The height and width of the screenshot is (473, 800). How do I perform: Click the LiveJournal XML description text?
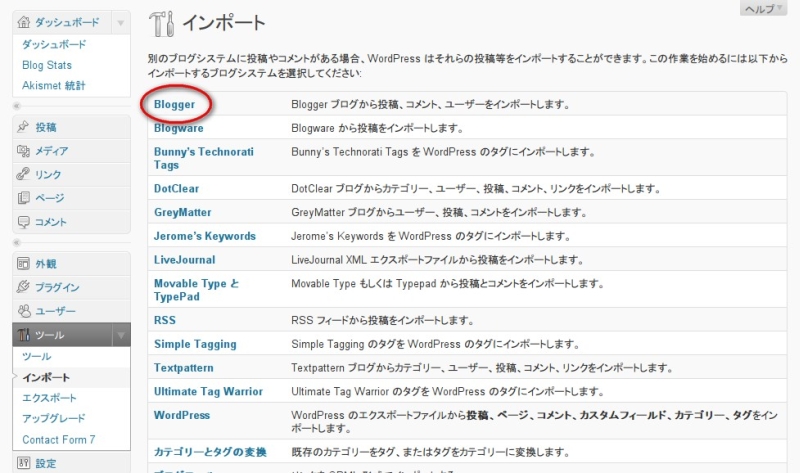coord(437,260)
